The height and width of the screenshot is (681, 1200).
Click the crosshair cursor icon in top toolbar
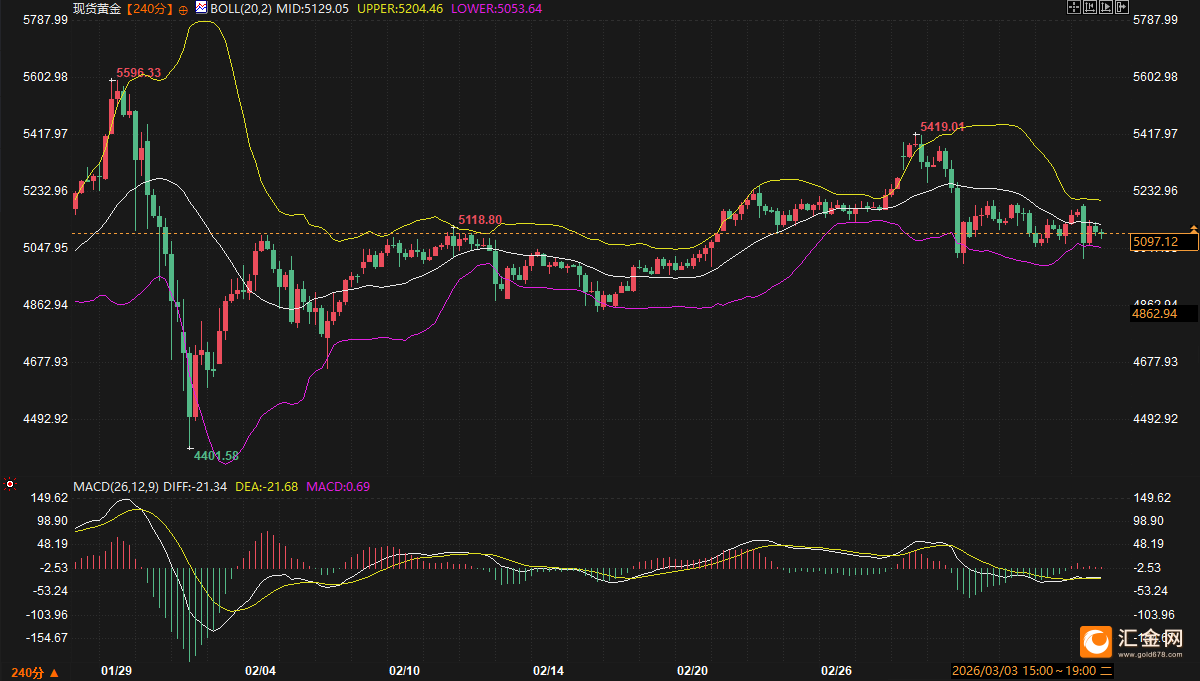click(1075, 8)
